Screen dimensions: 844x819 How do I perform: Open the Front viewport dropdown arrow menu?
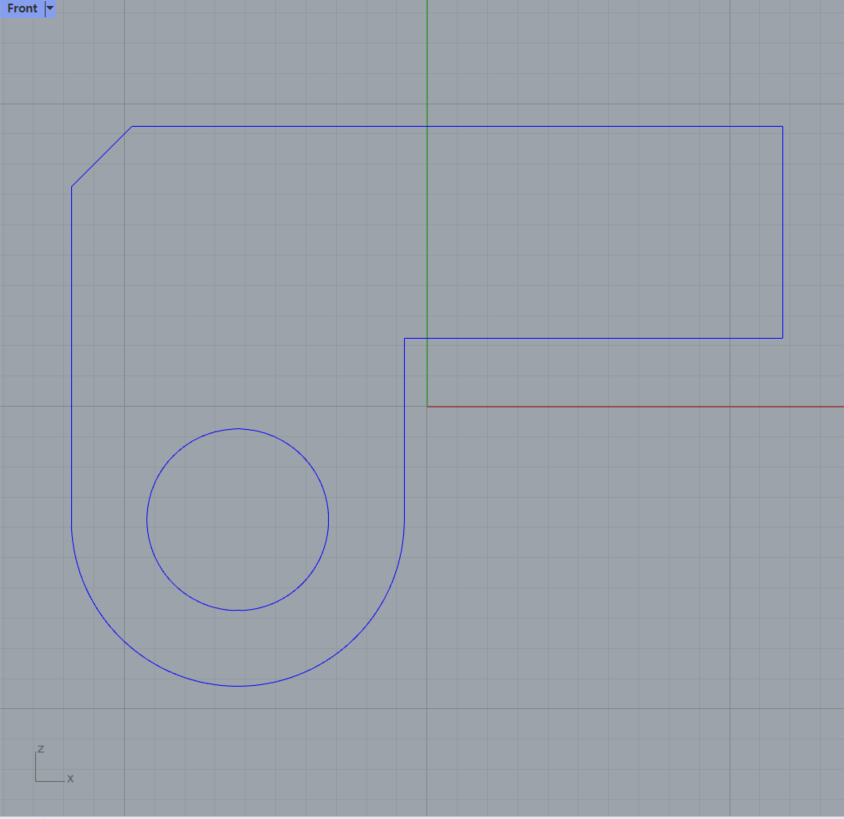pyautogui.click(x=50, y=9)
